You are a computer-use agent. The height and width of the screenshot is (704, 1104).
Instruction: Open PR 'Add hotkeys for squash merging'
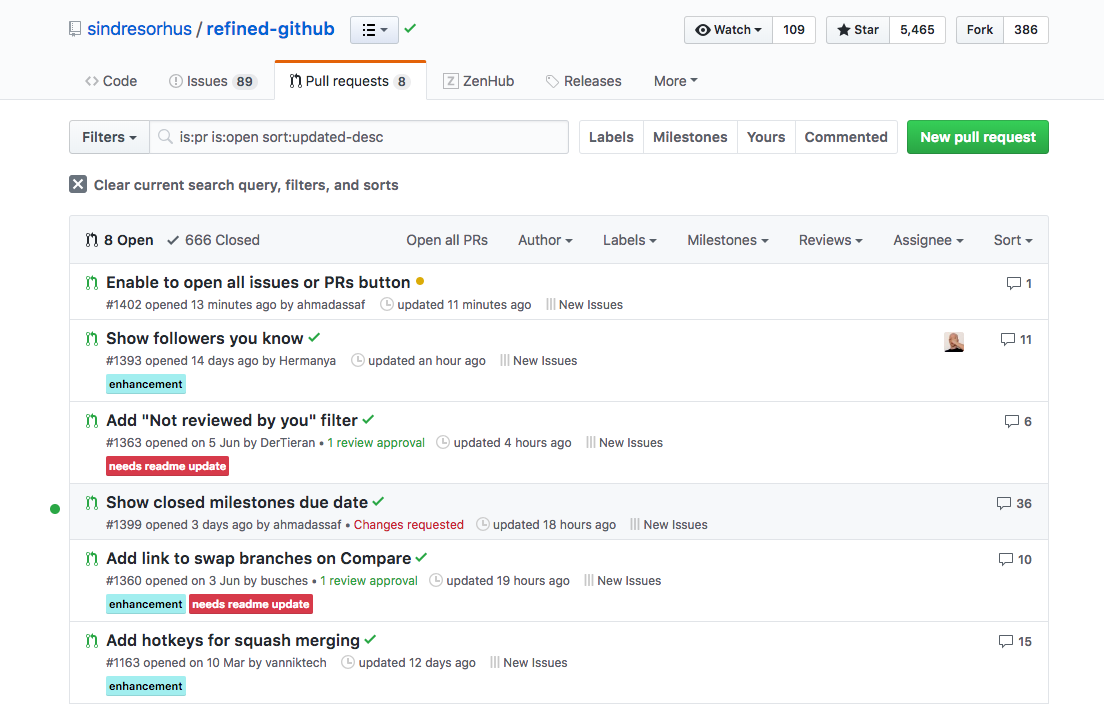click(x=233, y=641)
